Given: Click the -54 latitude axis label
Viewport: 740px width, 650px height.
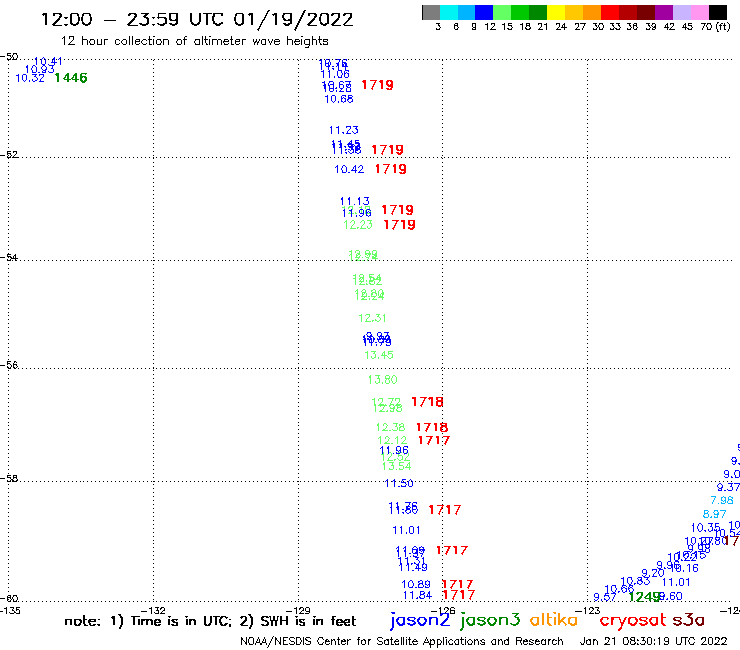Looking at the screenshot, I should click(x=9, y=258).
